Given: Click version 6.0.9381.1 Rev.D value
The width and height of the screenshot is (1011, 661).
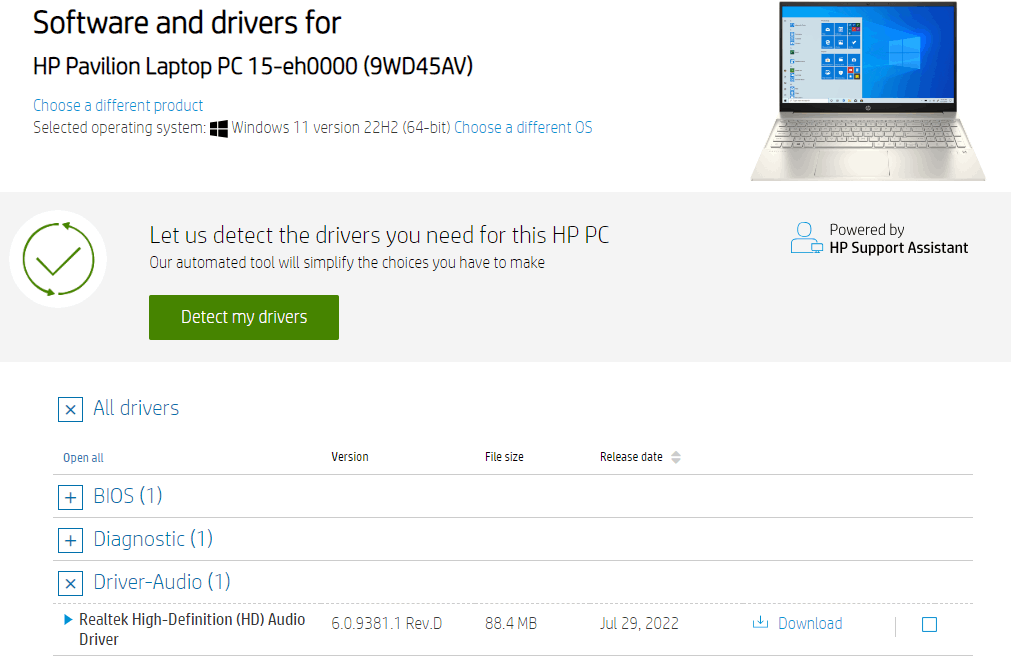Looking at the screenshot, I should (x=387, y=624).
